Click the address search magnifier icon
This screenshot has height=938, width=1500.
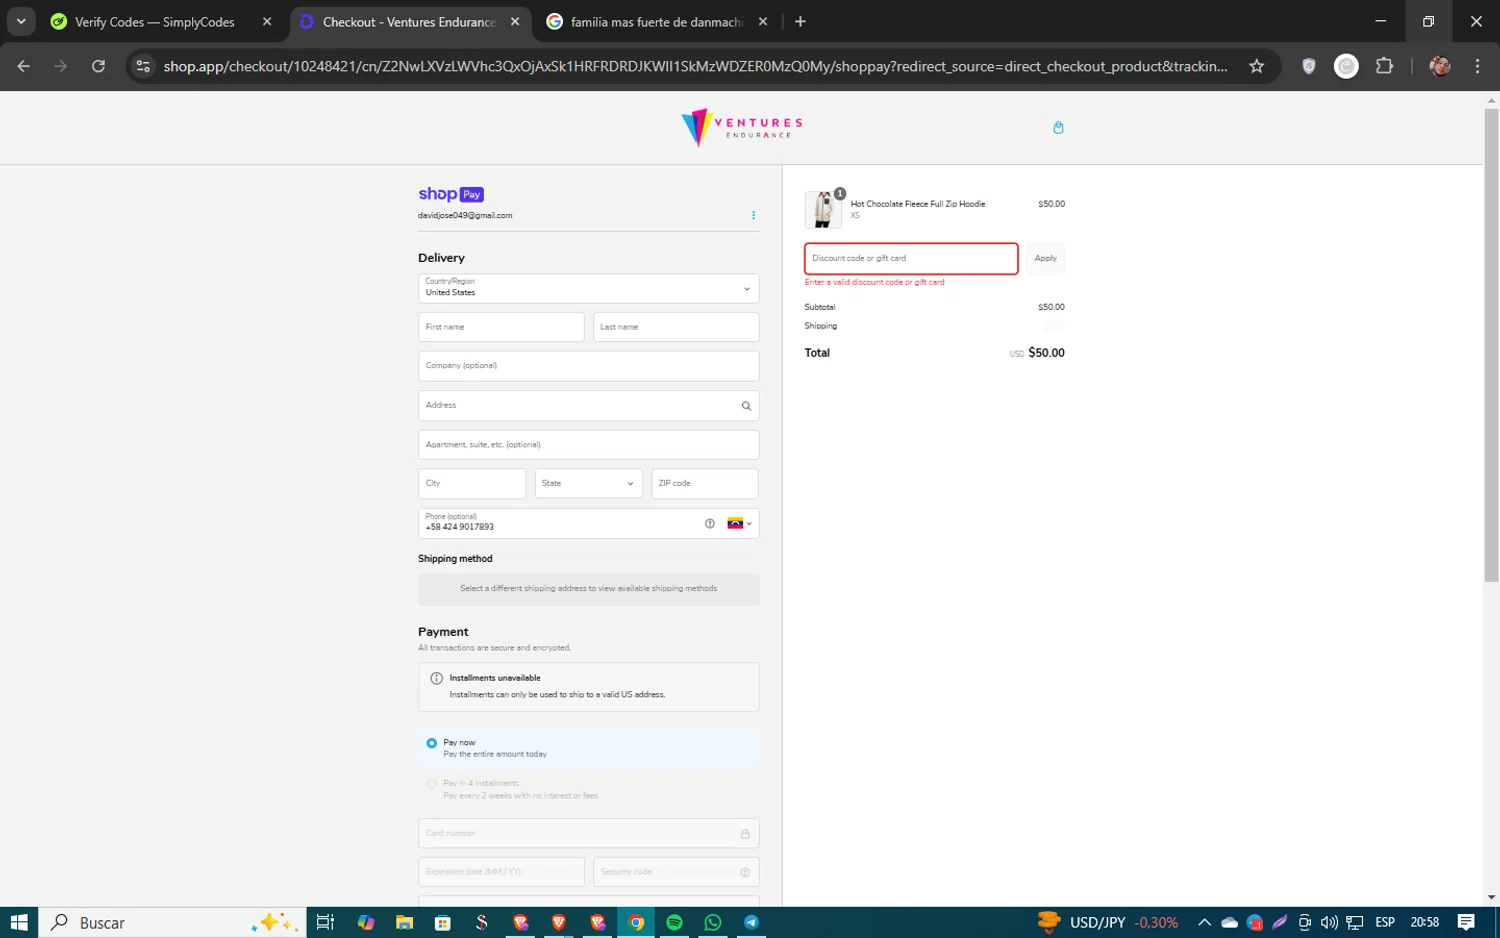746,406
